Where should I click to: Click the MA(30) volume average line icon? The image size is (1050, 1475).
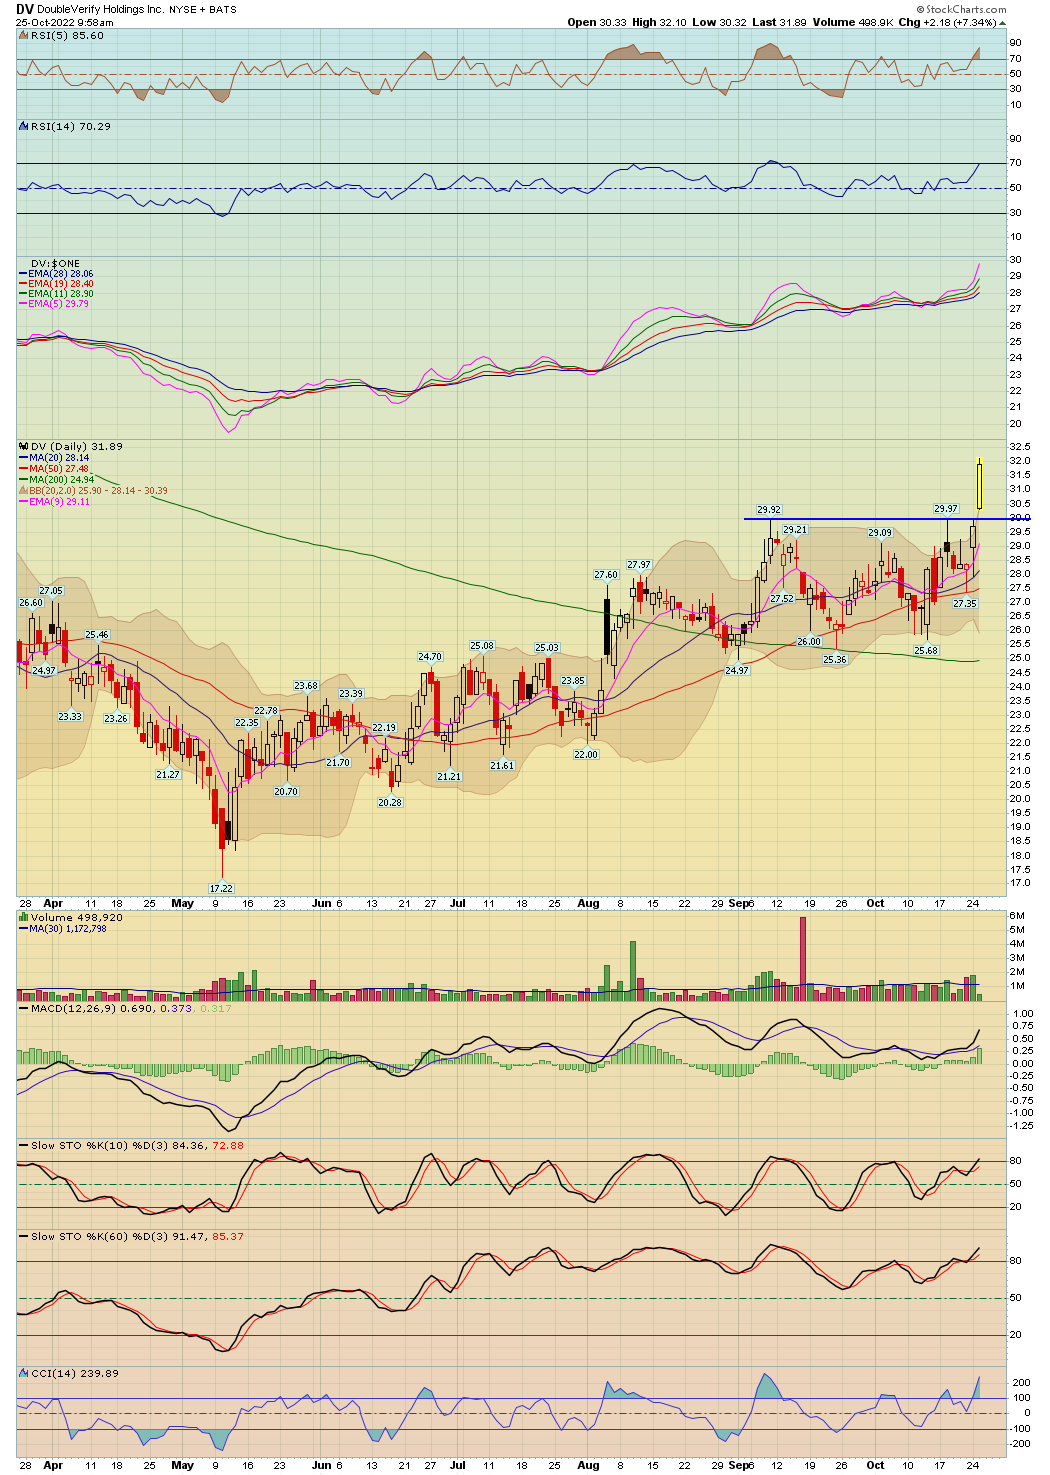click(22, 929)
